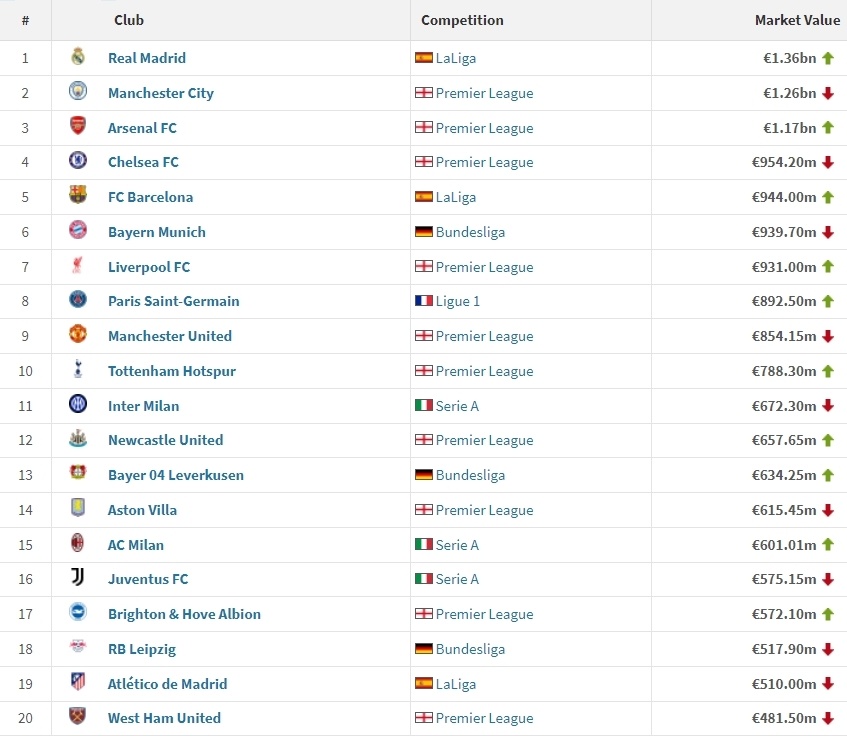Open Serie A link in AC Milan row

[x=457, y=545]
